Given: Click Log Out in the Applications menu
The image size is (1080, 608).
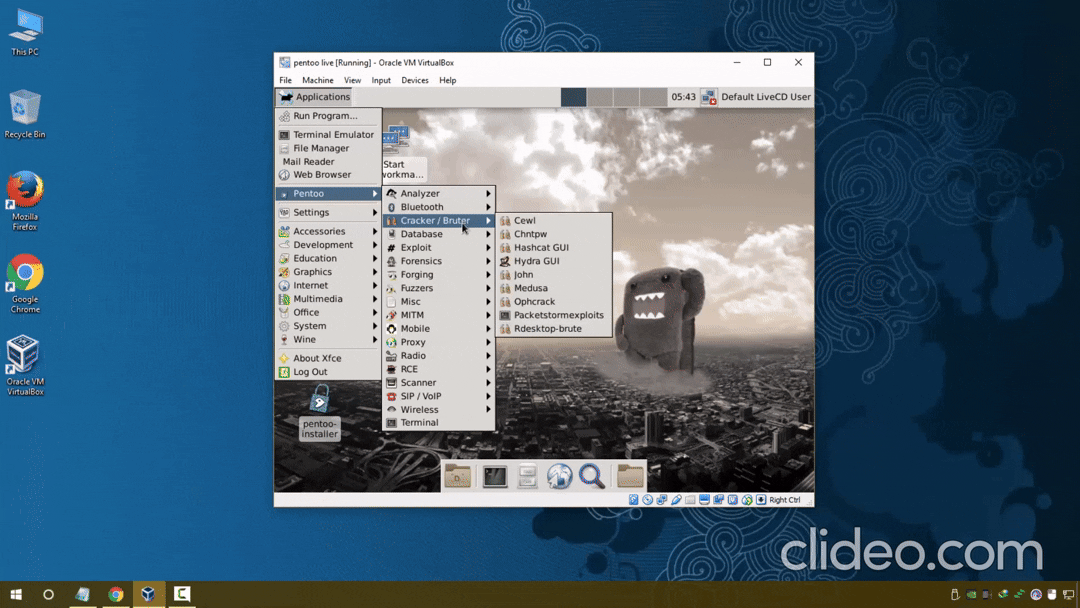Looking at the screenshot, I should 310,372.
